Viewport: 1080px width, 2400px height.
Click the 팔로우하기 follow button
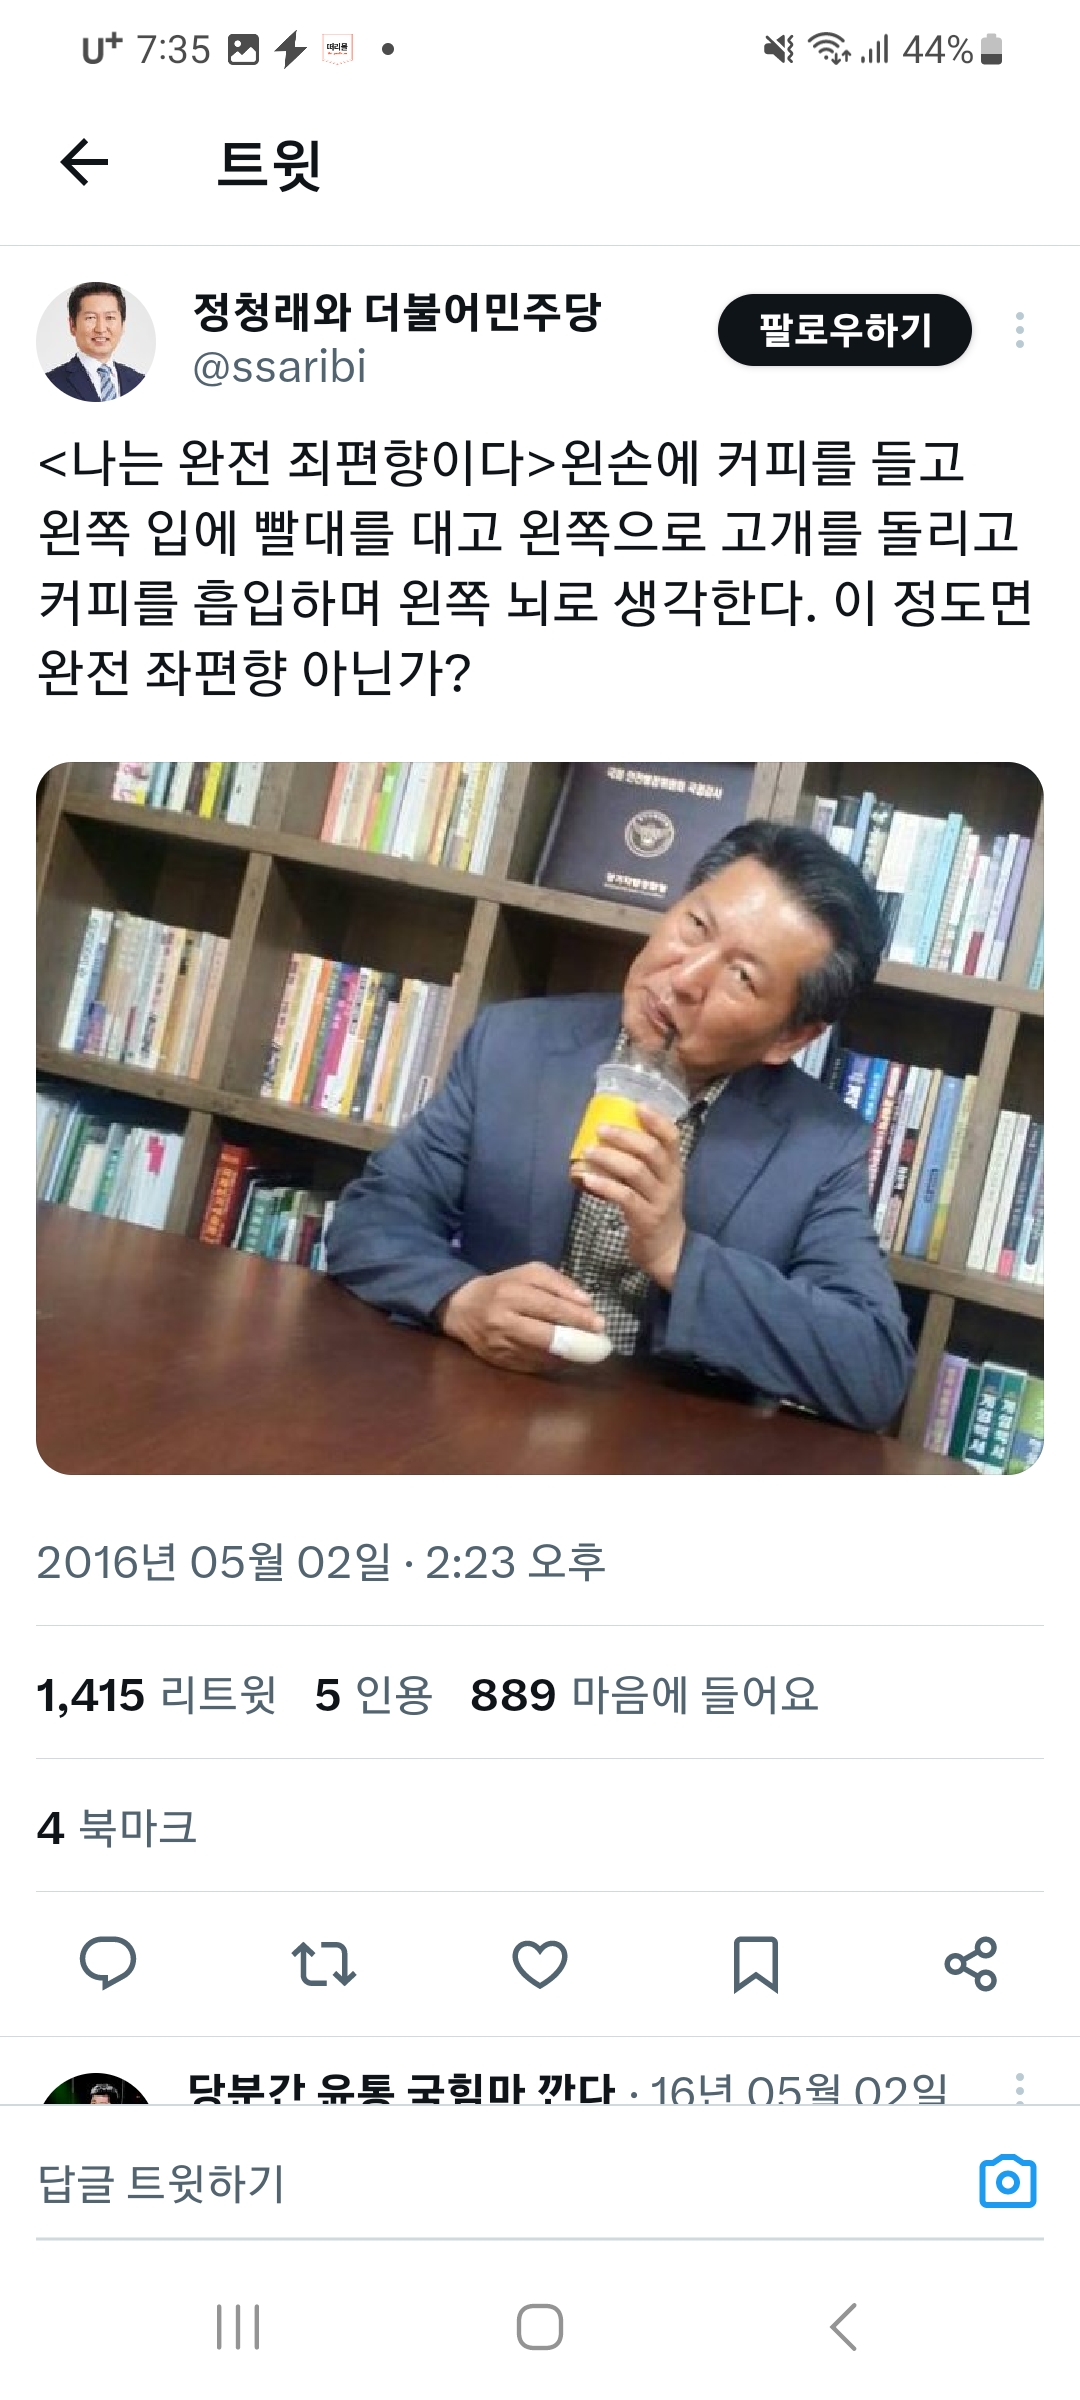point(845,330)
